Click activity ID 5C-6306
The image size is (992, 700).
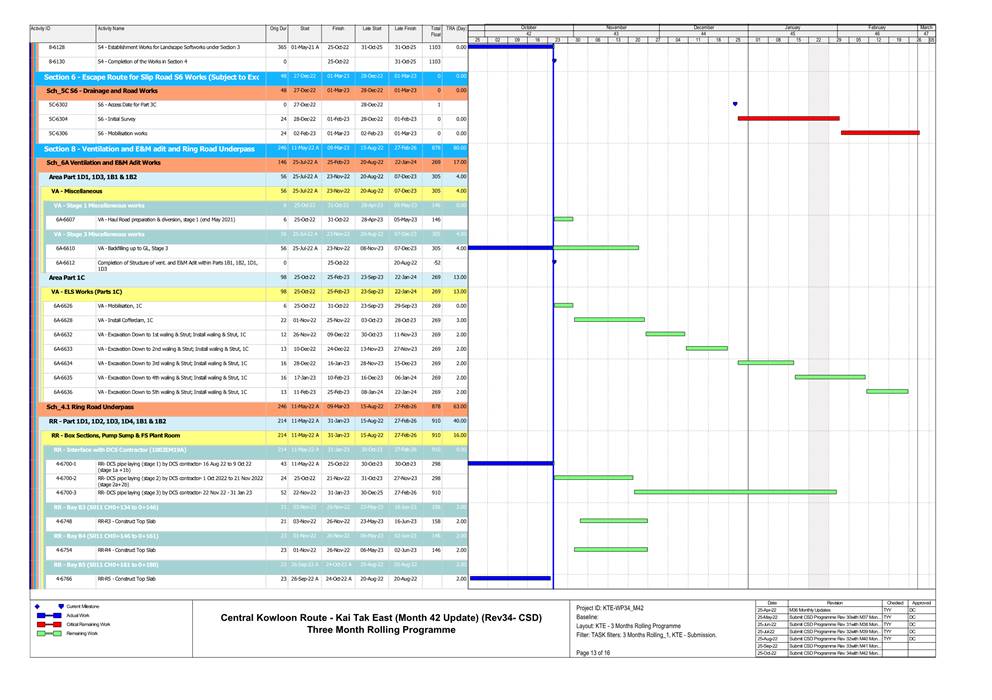tap(58, 134)
